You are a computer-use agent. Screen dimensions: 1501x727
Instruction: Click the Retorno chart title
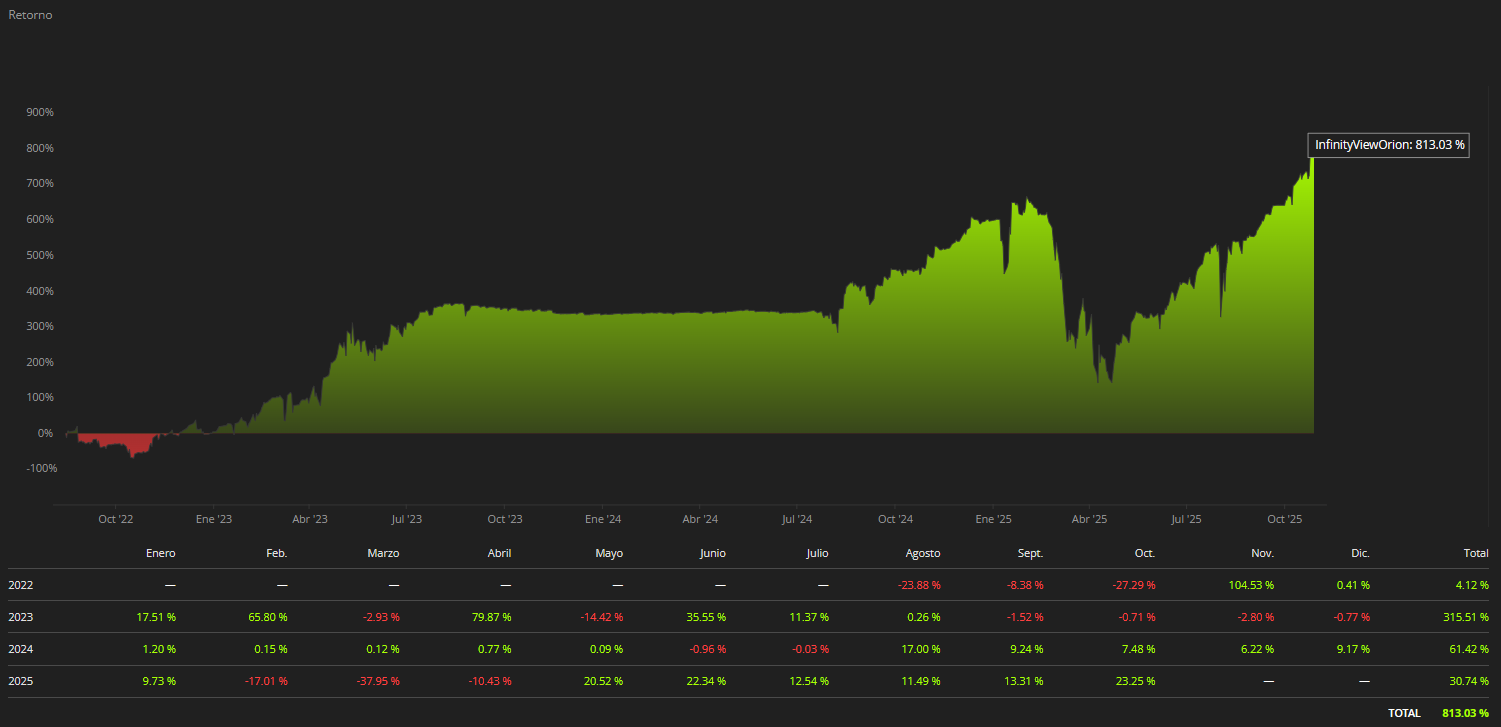click(30, 15)
